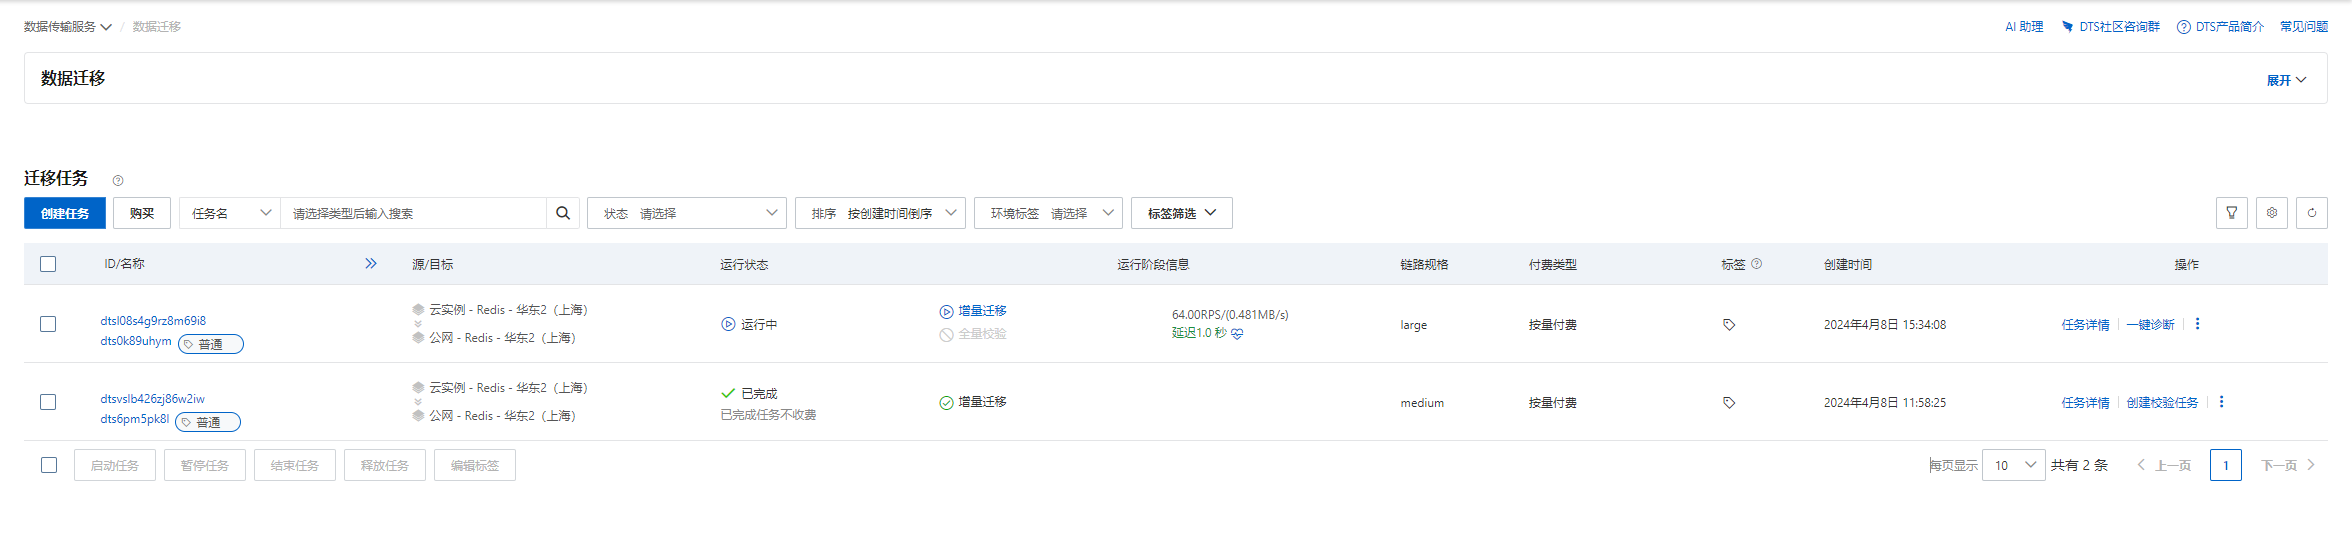Viewport: 2352px width, 540px height.
Task: Toggle the bottom select-all checkbox
Action: (49, 465)
